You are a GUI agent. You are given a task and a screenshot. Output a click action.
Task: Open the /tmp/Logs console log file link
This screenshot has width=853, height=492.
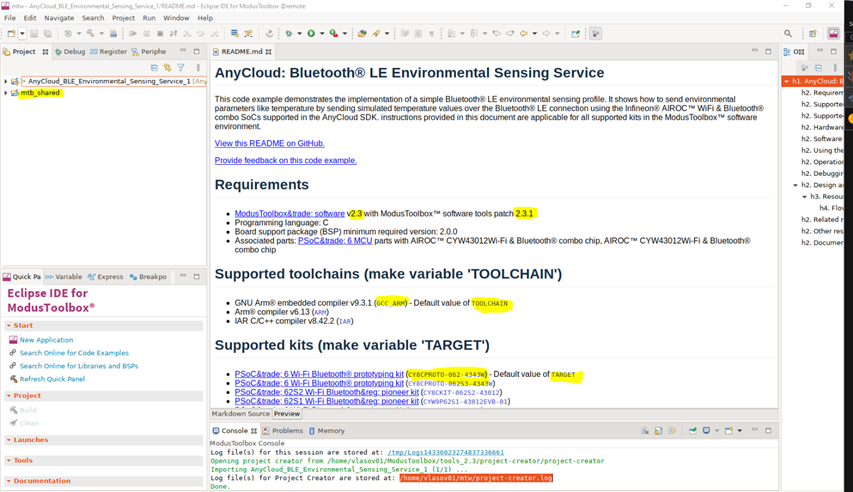pyautogui.click(x=446, y=452)
